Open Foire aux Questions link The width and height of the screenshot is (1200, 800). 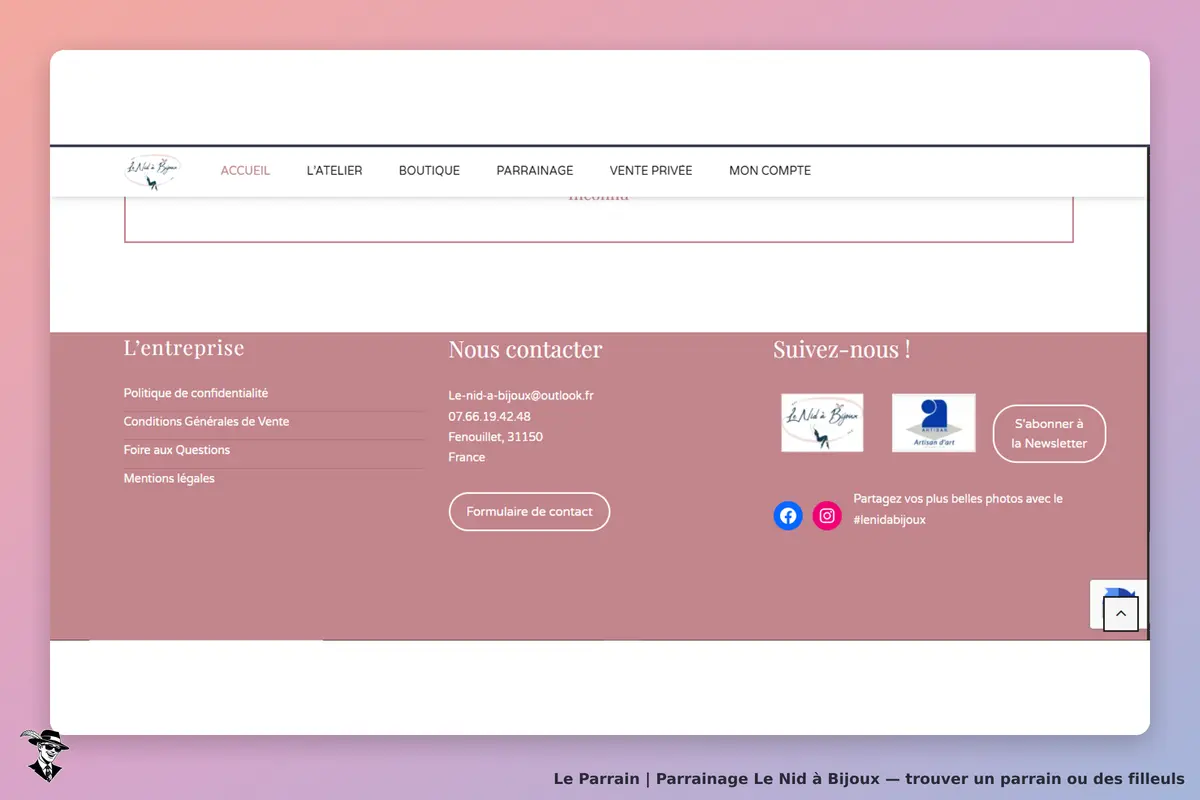[177, 450]
